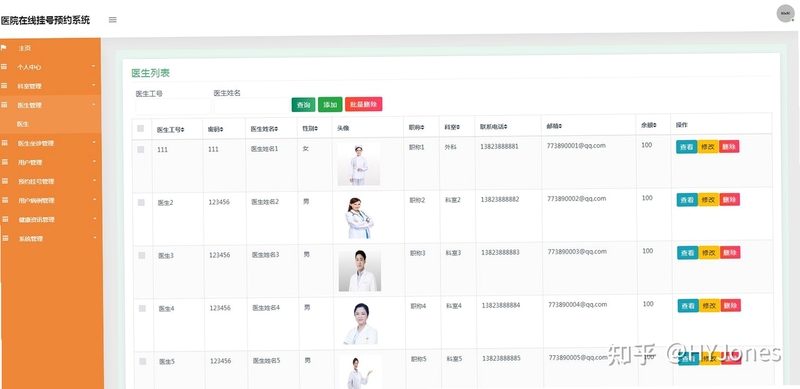Viewport: 800px width, 389px height.
Task: Tick the checkbox for 医生3 row
Action: pos(141,256)
